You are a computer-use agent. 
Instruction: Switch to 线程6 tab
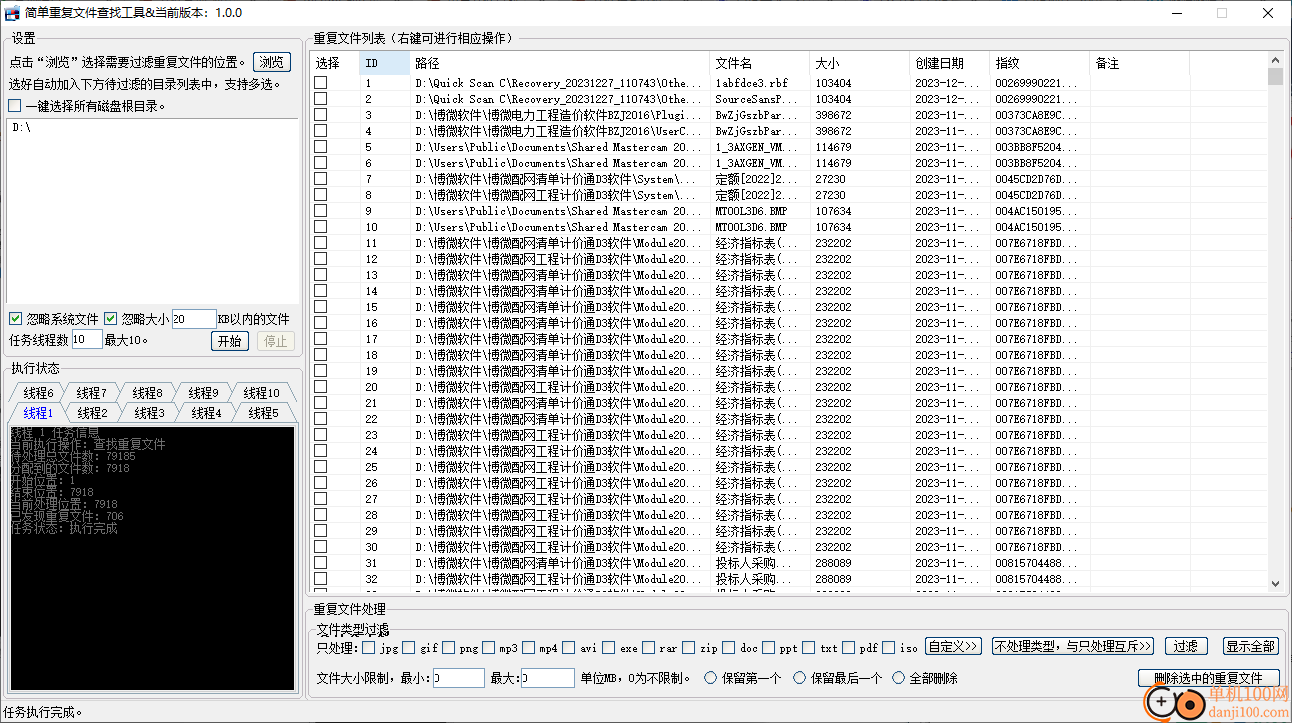coord(38,393)
